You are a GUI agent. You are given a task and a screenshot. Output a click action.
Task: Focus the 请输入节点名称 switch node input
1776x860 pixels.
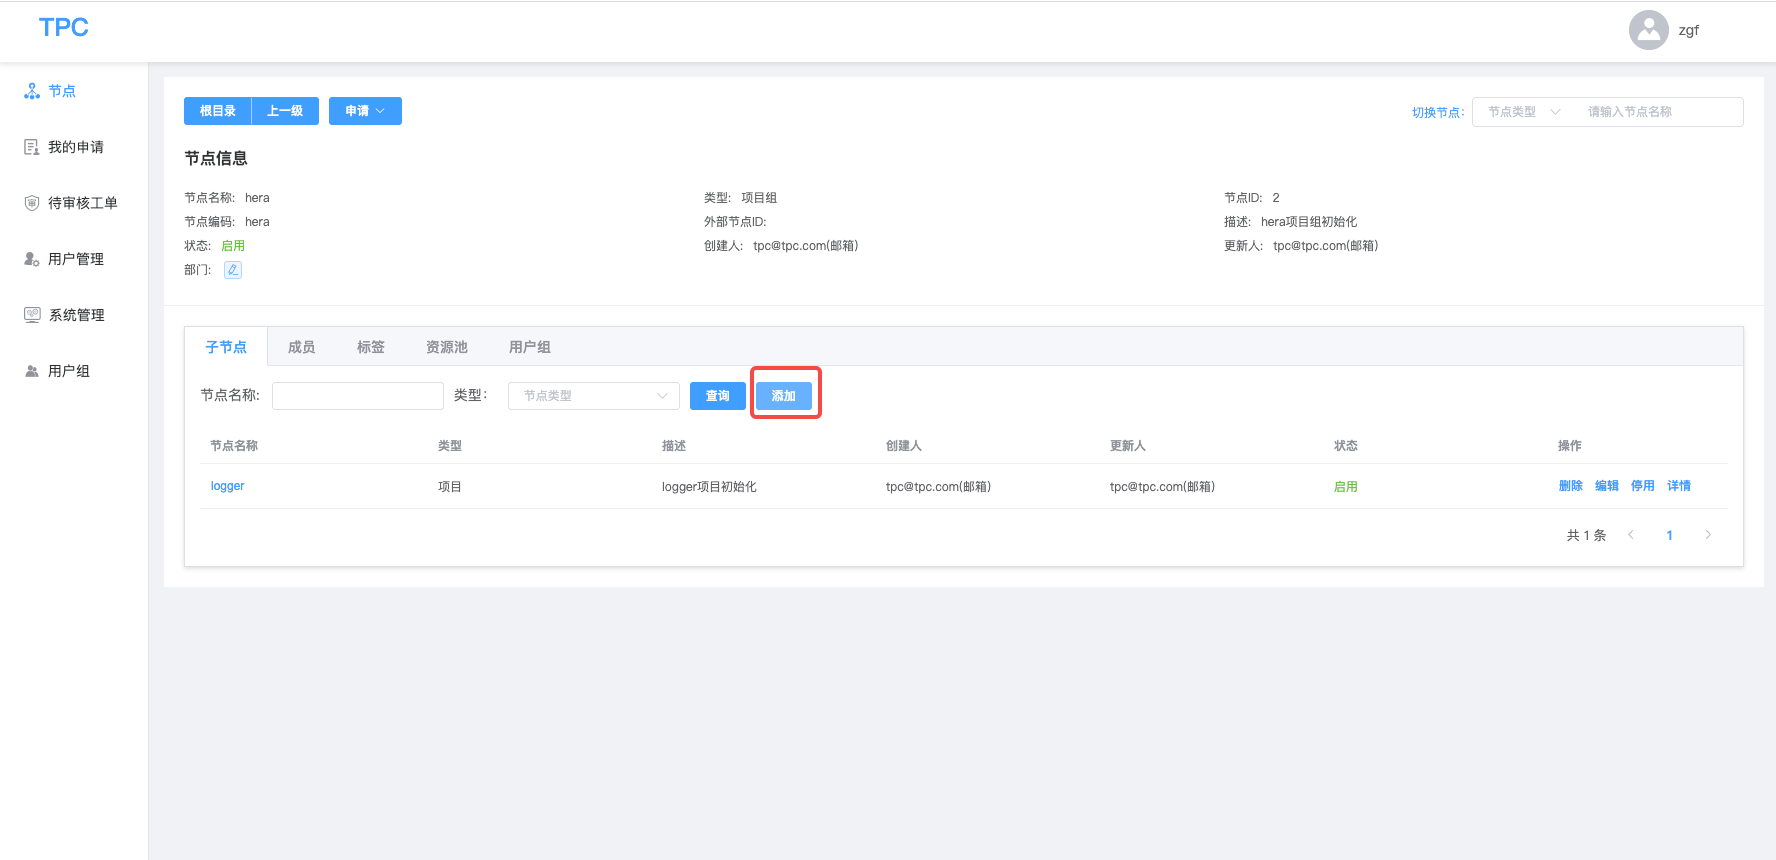(x=1658, y=112)
